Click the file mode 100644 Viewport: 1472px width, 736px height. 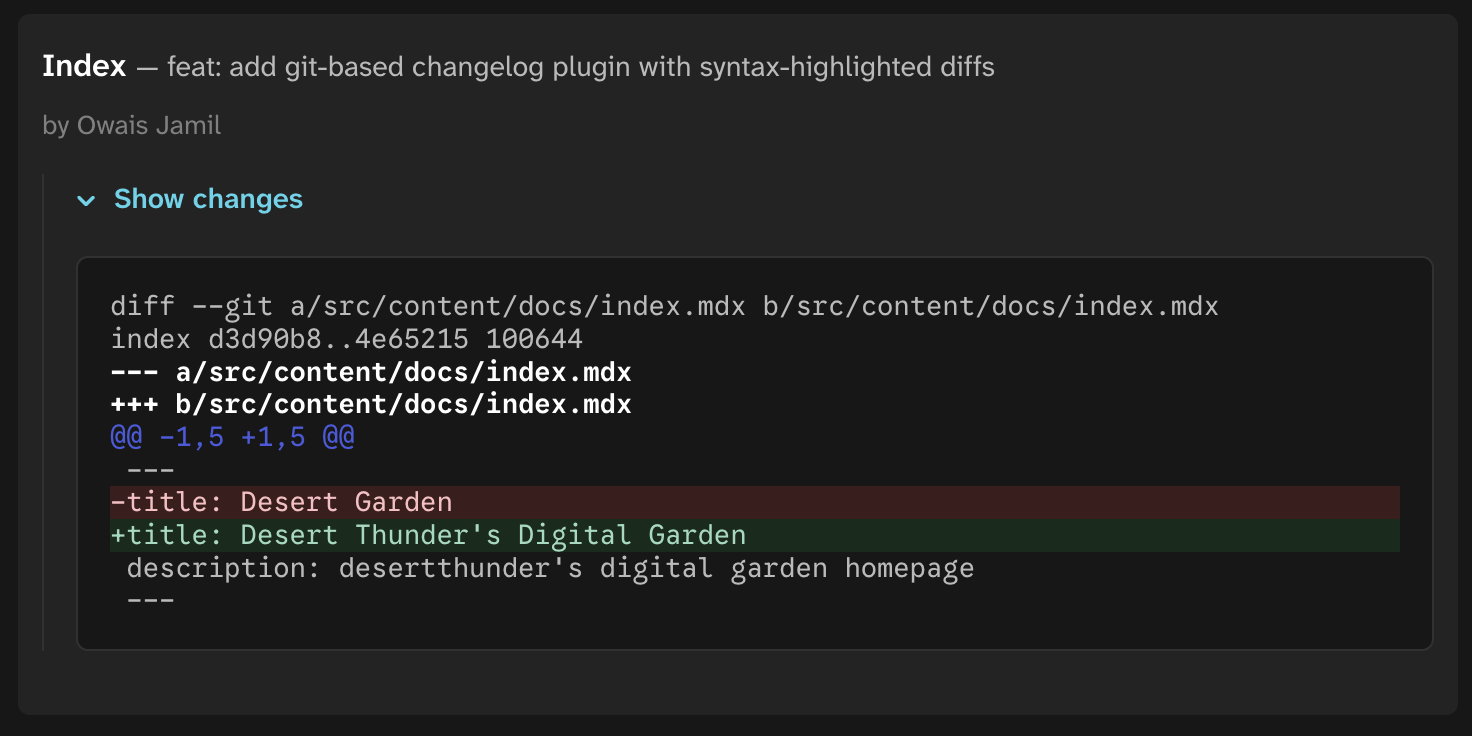tap(534, 339)
